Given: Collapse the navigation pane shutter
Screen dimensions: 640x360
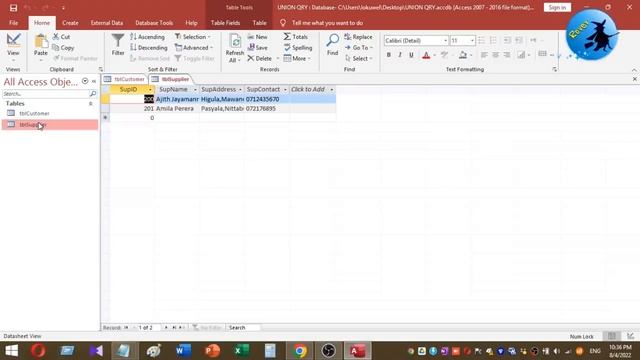Looking at the screenshot, I should click(94, 81).
